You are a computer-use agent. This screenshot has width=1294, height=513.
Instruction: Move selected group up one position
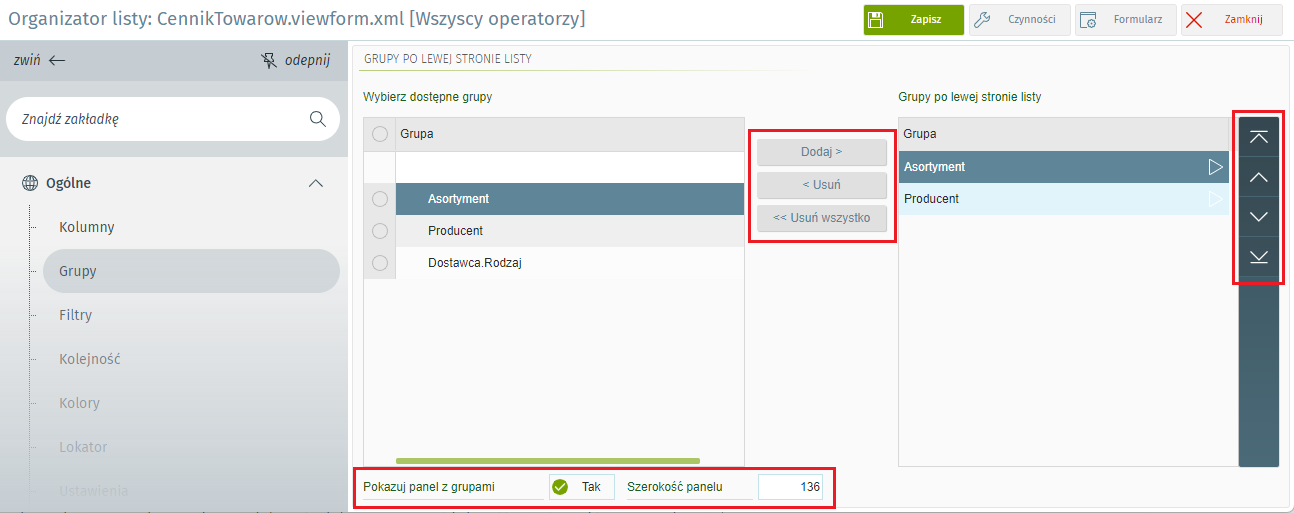point(1258,177)
